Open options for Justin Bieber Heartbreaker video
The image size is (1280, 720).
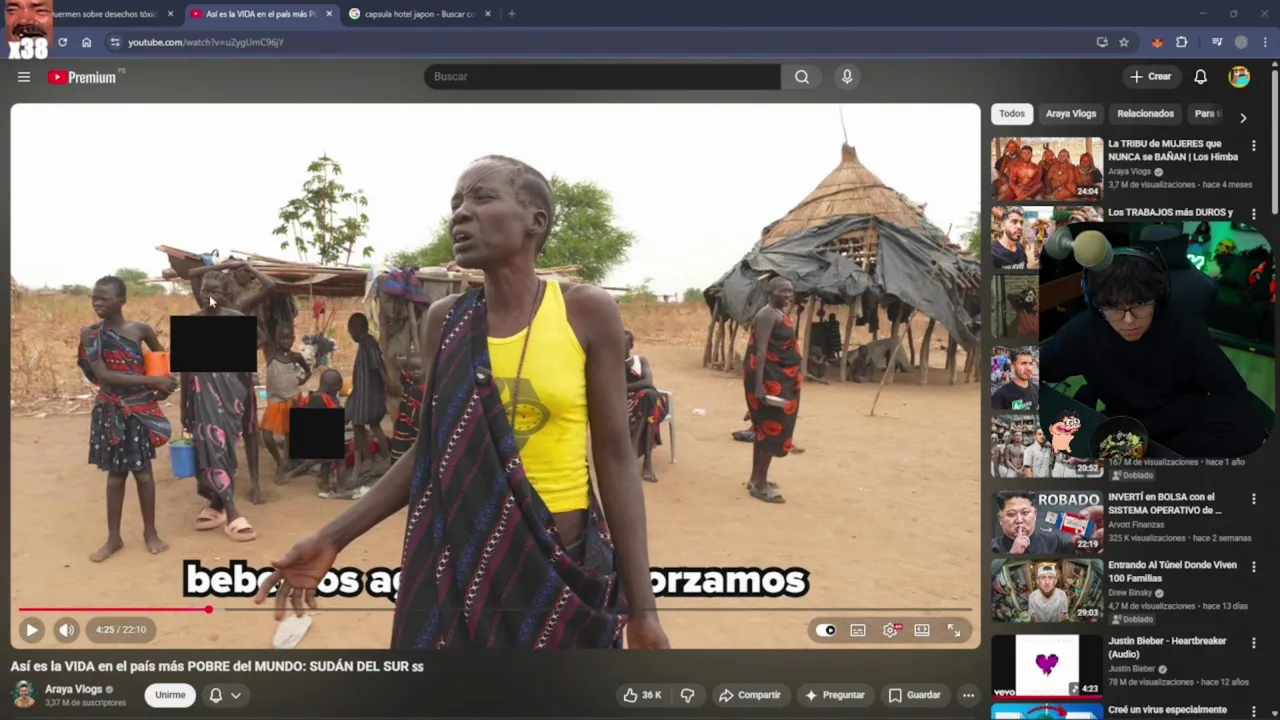pos(1254,643)
